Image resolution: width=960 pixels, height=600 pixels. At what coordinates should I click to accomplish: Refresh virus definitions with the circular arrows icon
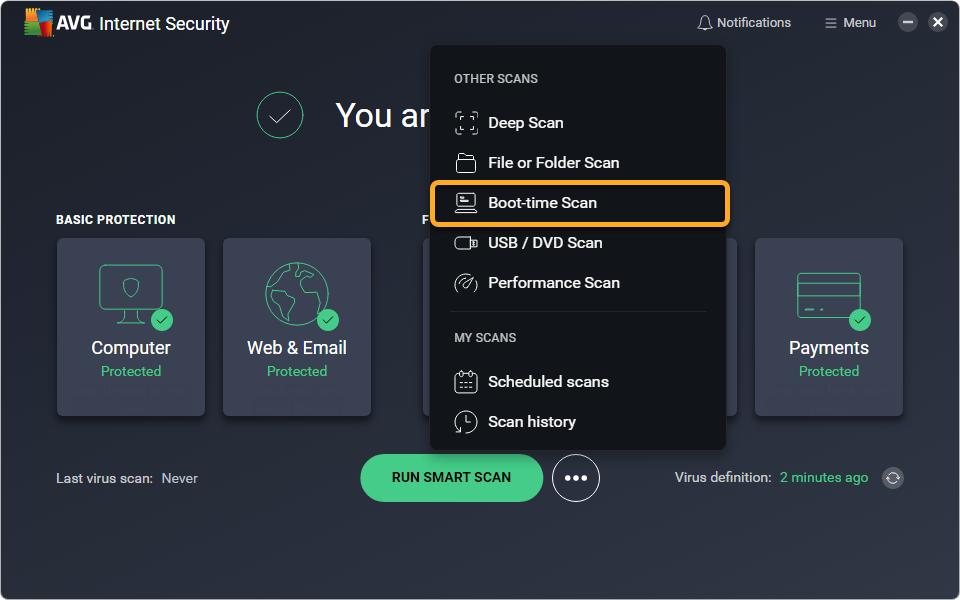[x=893, y=478]
